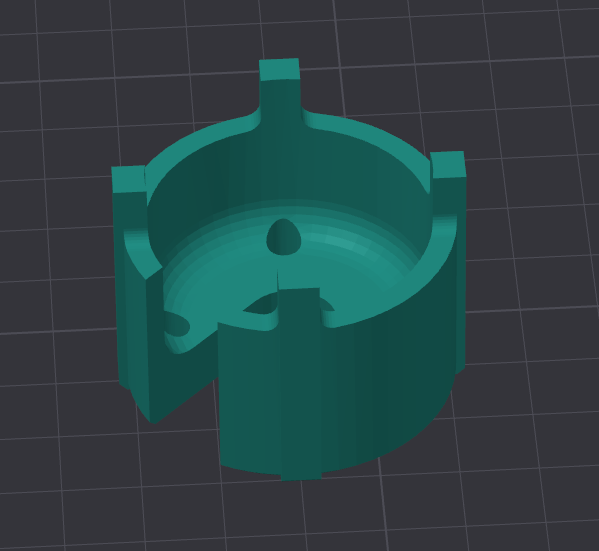Click the narrow vertical slit in the floor
This screenshot has width=599, height=551.
pyautogui.click(x=277, y=279)
